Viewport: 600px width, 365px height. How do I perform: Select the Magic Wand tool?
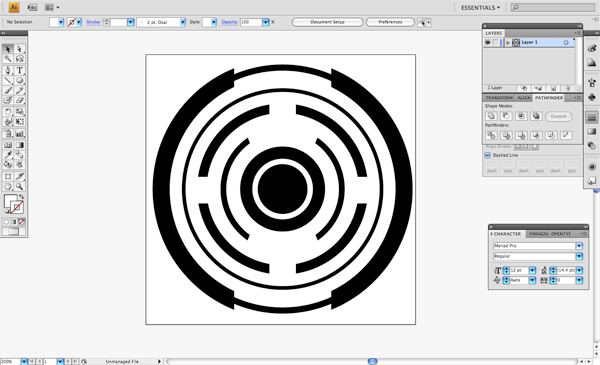(8, 59)
